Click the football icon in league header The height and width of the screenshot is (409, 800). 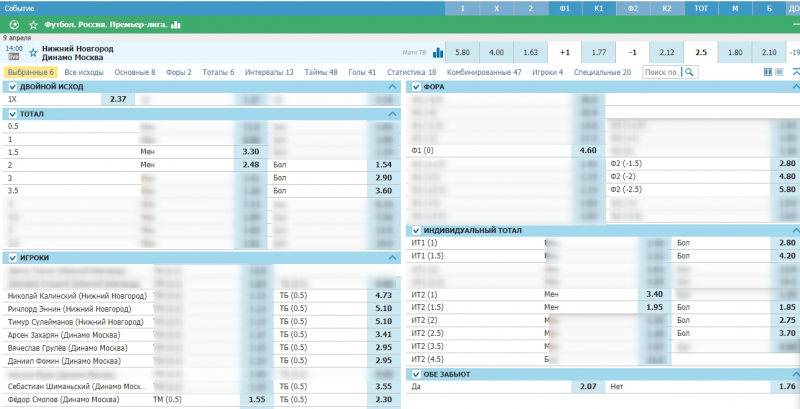tap(13, 24)
